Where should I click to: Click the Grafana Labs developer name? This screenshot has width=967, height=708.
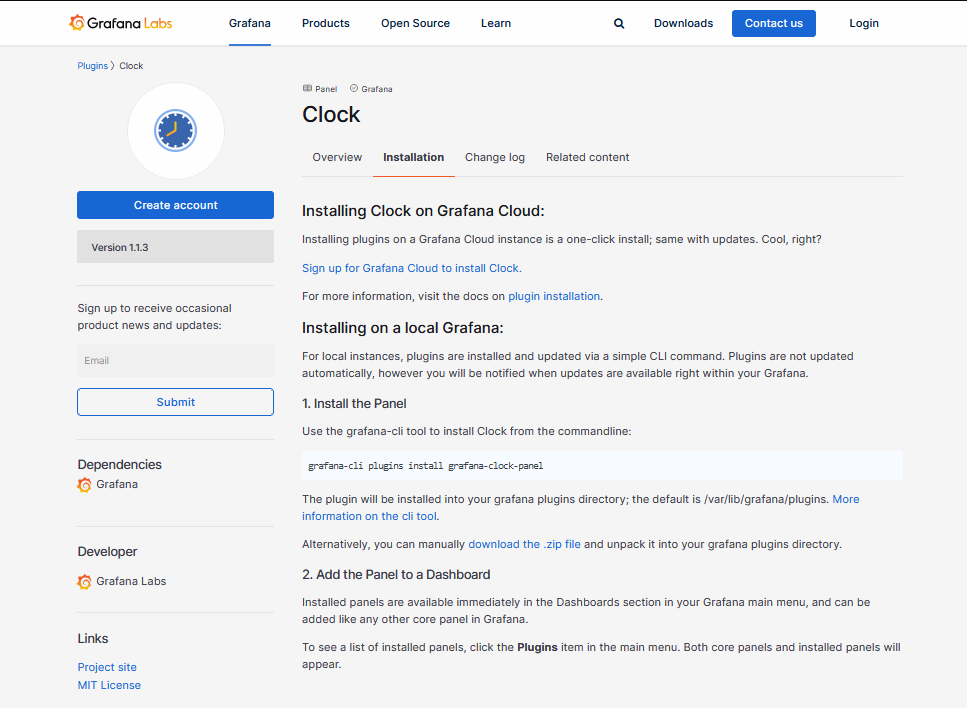[x=131, y=582]
